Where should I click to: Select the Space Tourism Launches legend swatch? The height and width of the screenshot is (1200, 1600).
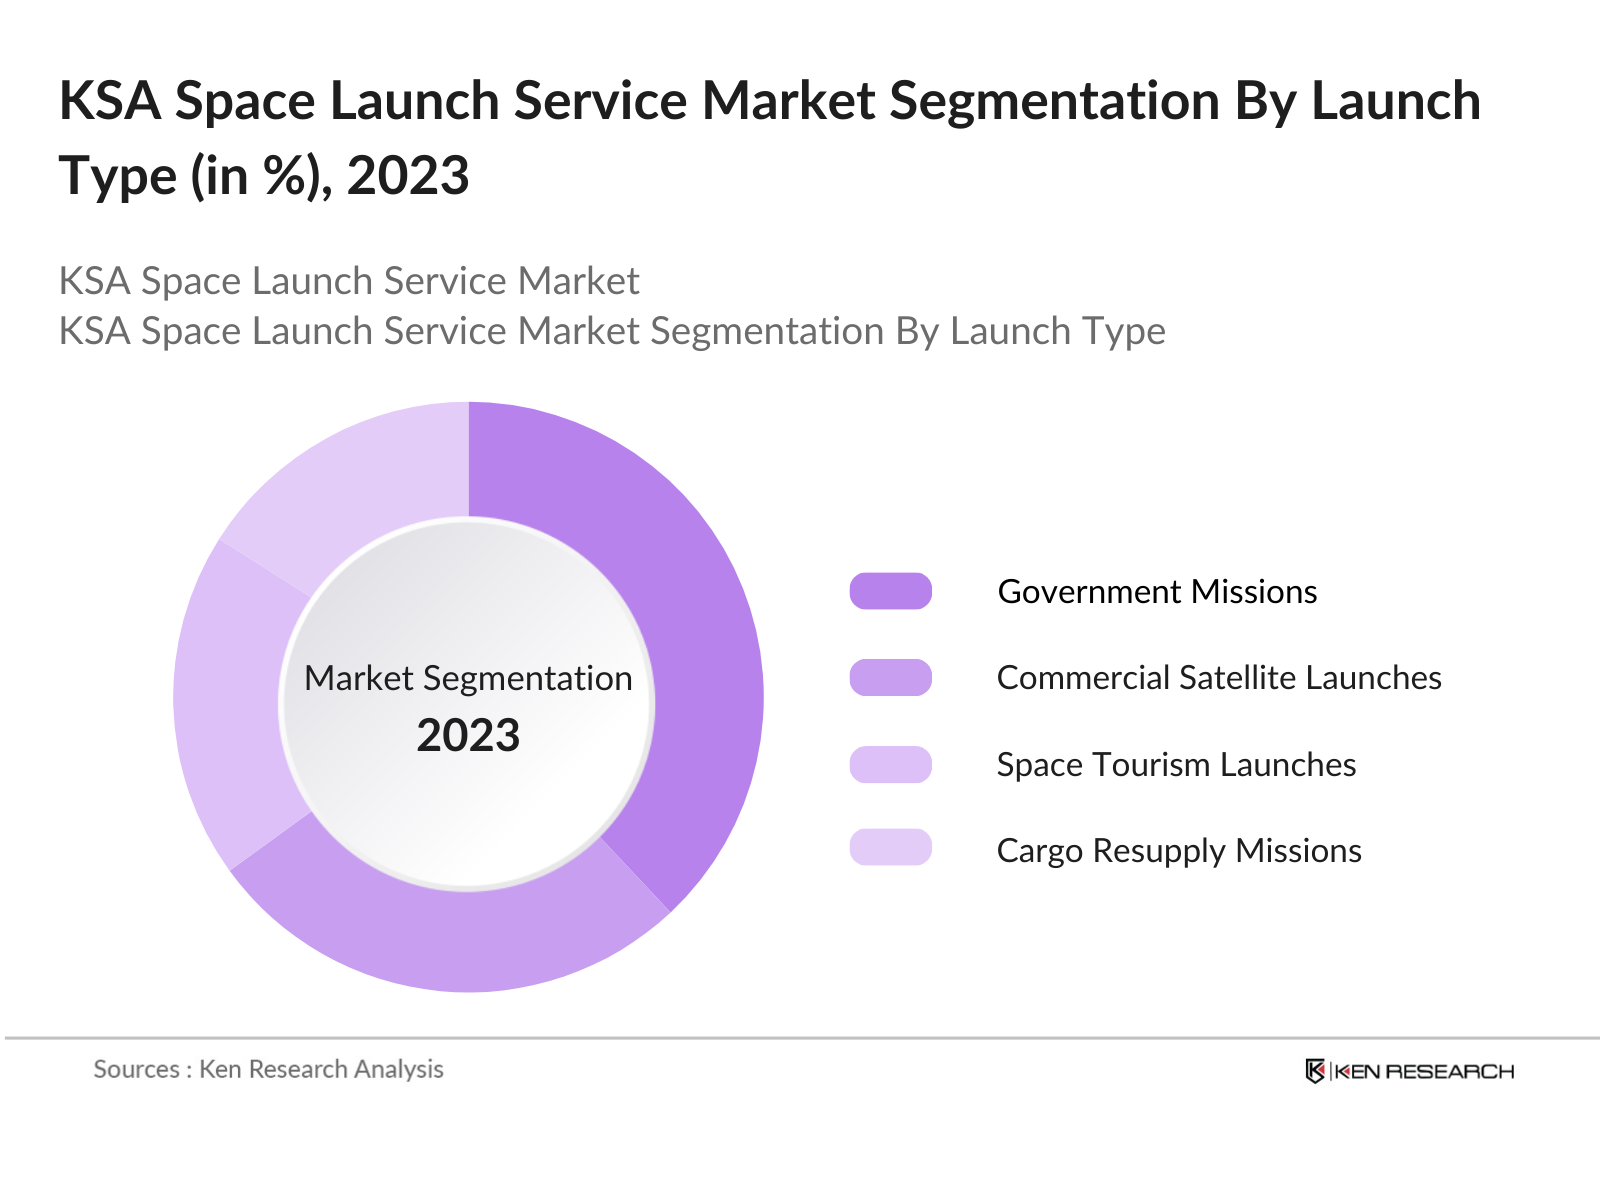892,765
